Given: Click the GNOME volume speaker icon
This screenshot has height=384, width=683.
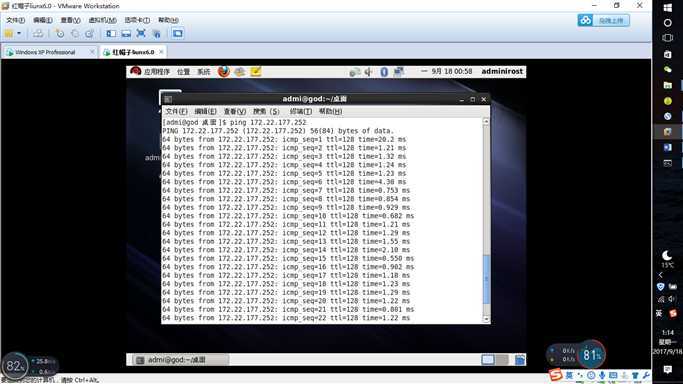Looking at the screenshot, I should tap(369, 72).
